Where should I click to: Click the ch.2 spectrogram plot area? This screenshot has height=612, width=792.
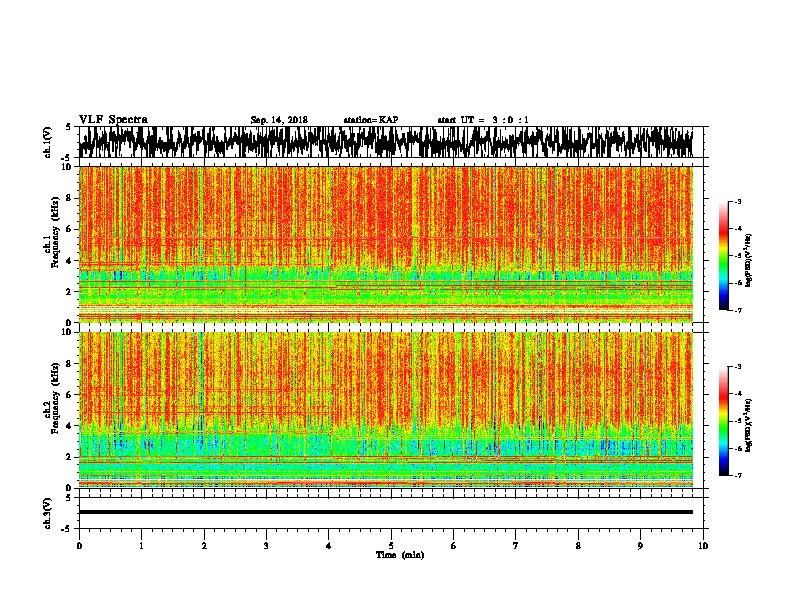[x=385, y=410]
